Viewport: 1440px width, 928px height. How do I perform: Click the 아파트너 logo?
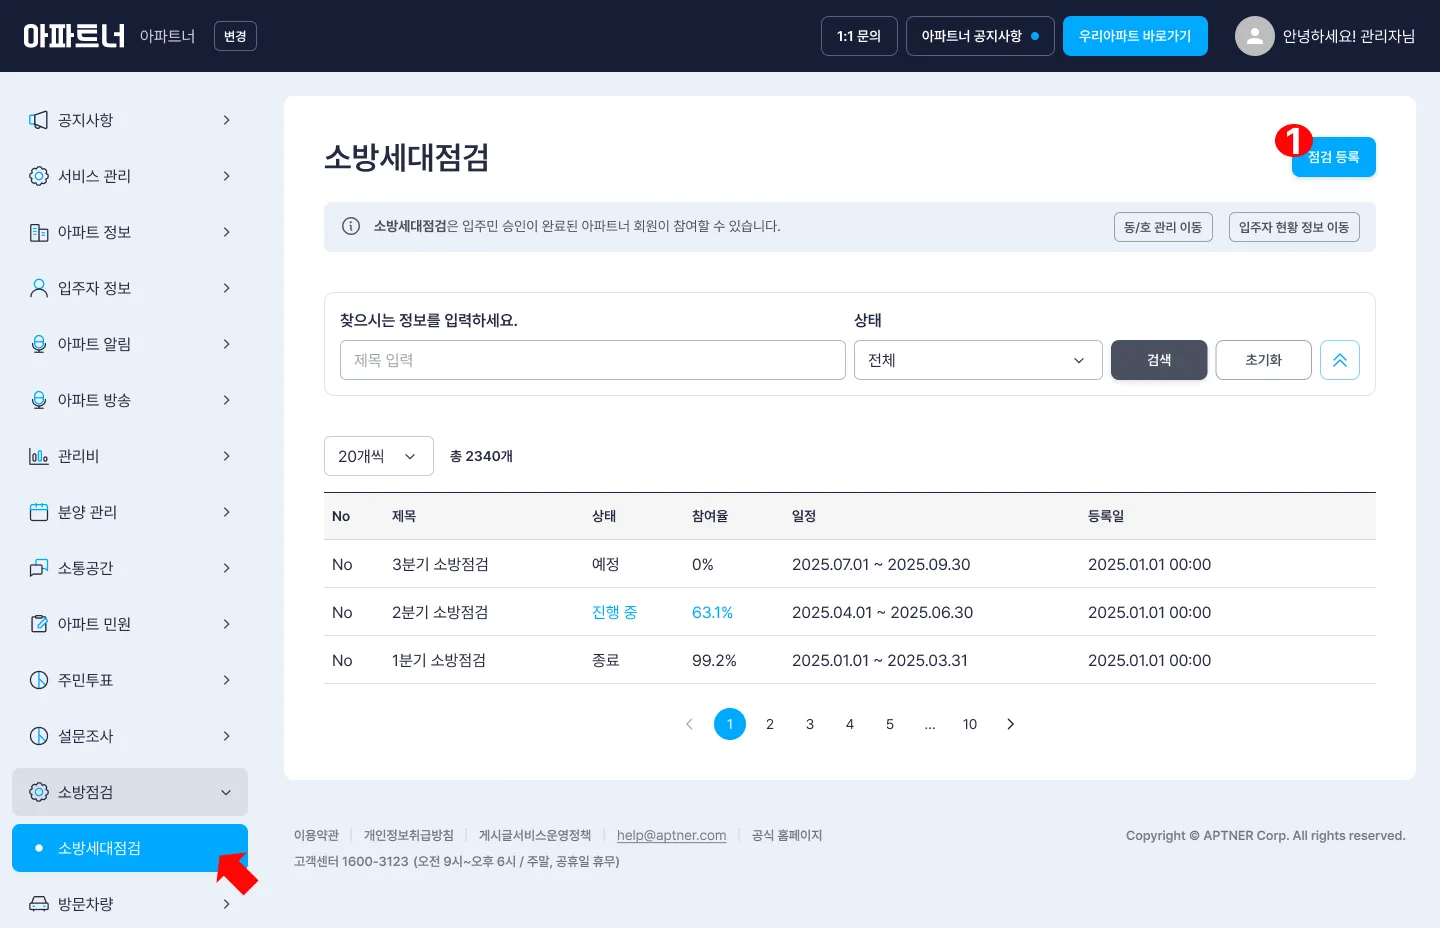click(x=74, y=36)
